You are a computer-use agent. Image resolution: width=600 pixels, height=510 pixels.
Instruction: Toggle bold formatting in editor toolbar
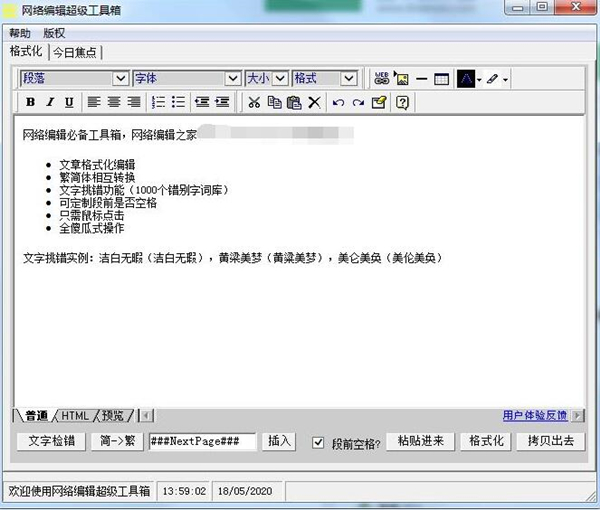[30, 102]
